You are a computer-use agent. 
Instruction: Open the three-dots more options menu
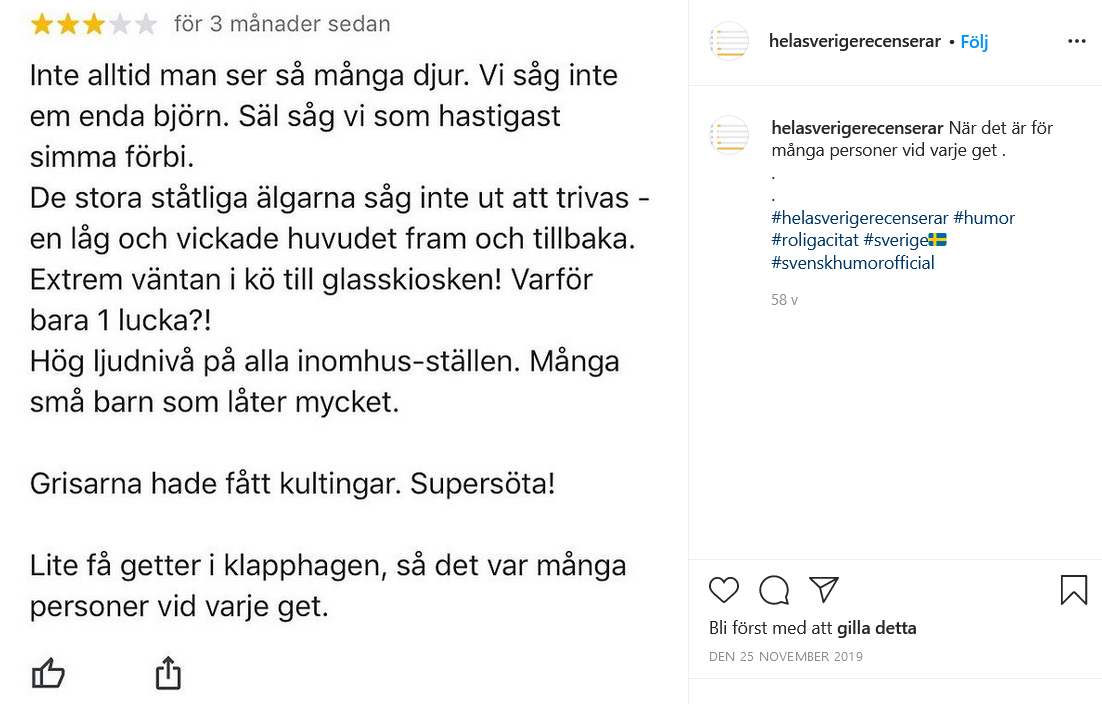click(x=1077, y=41)
